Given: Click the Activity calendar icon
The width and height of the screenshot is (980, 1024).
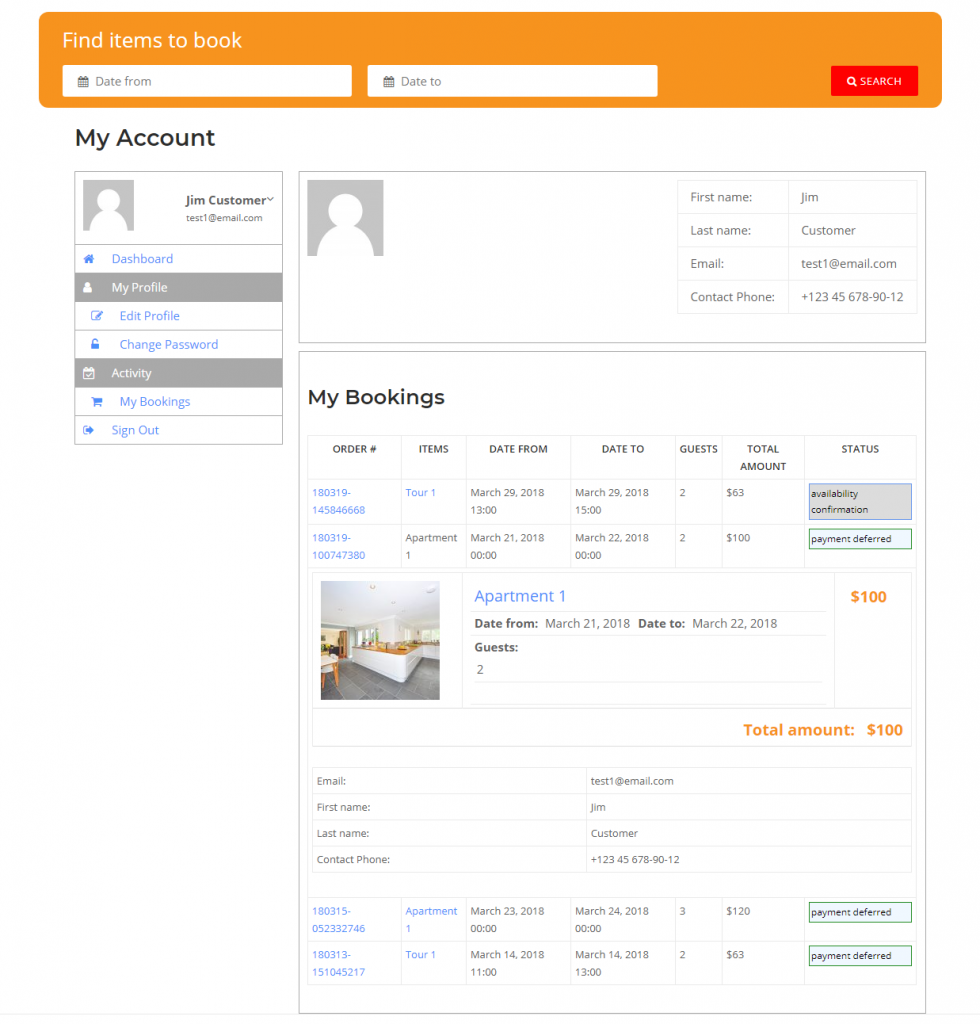Looking at the screenshot, I should (89, 373).
